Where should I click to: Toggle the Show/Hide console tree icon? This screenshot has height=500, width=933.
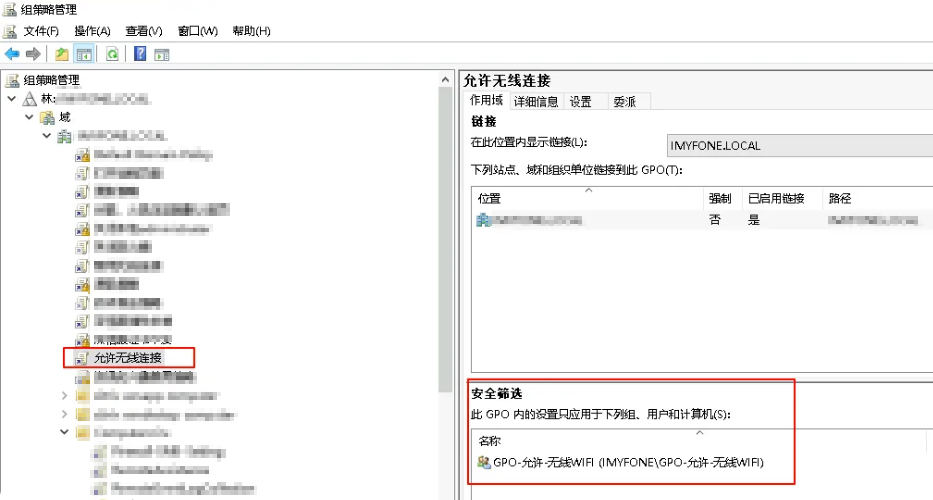[84, 54]
